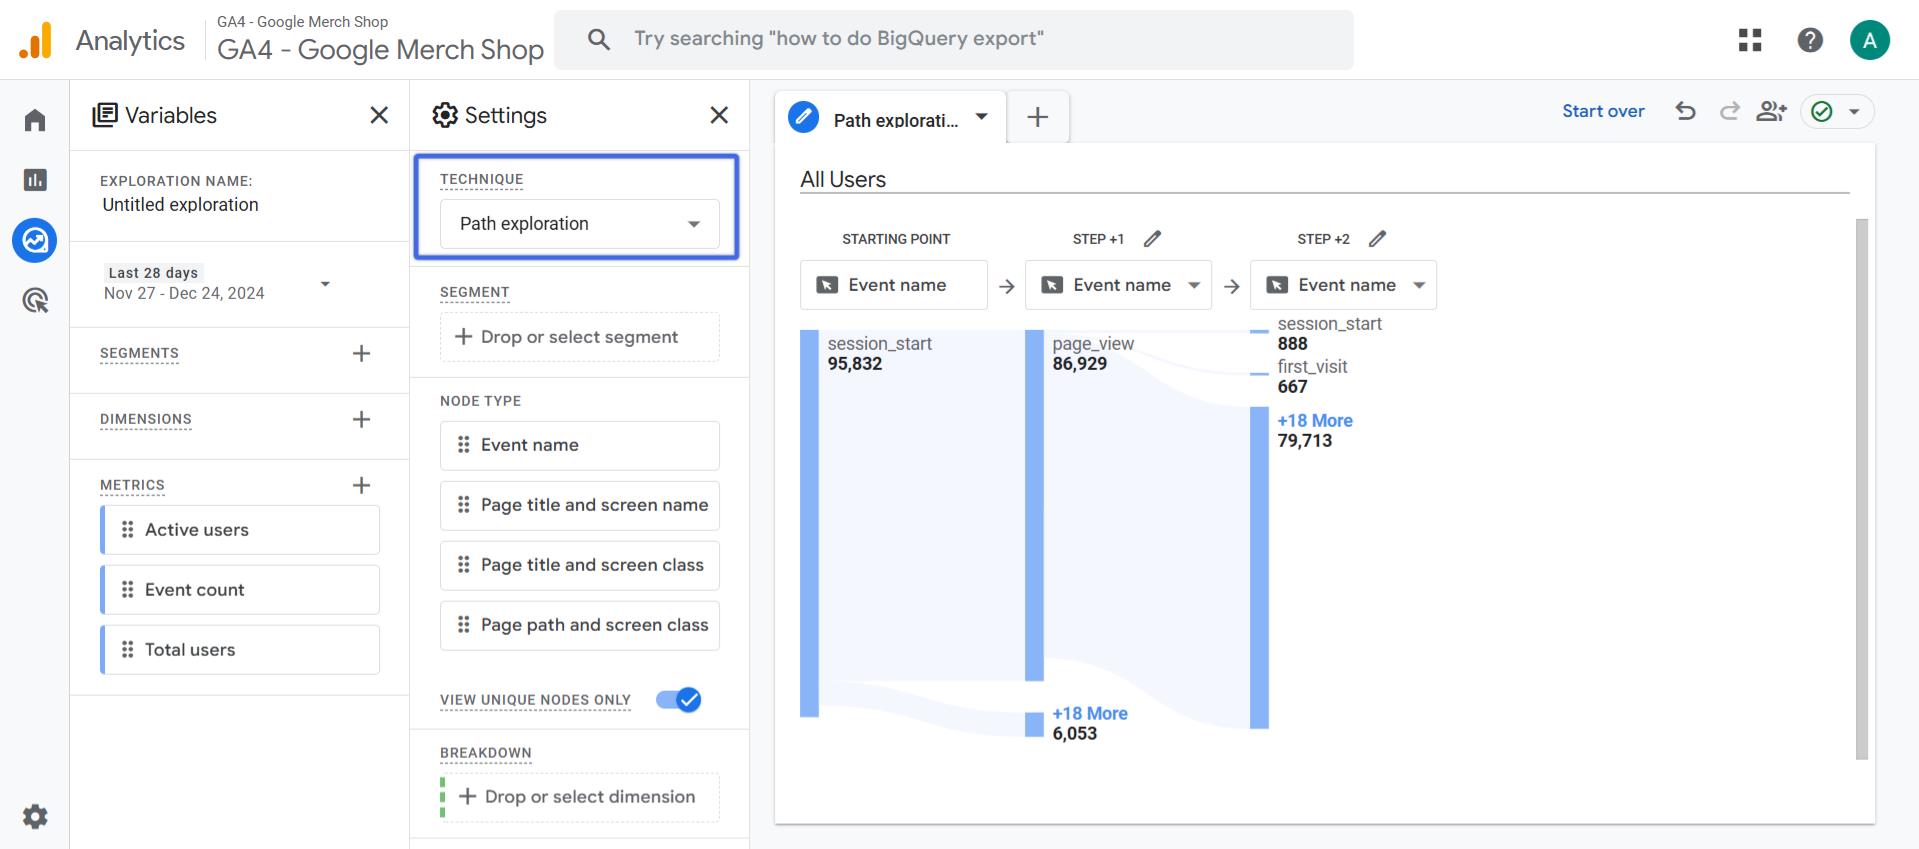Toggle View Unique Nodes Only switch

pyautogui.click(x=679, y=700)
